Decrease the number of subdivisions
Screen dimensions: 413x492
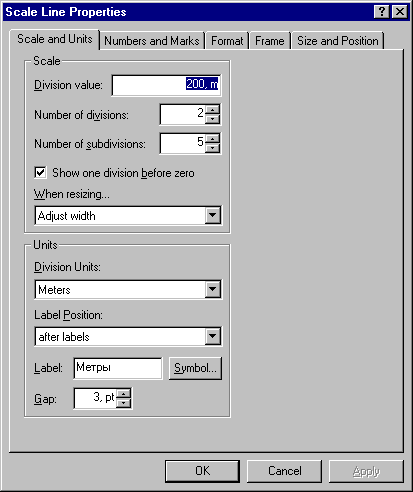pos(212,148)
